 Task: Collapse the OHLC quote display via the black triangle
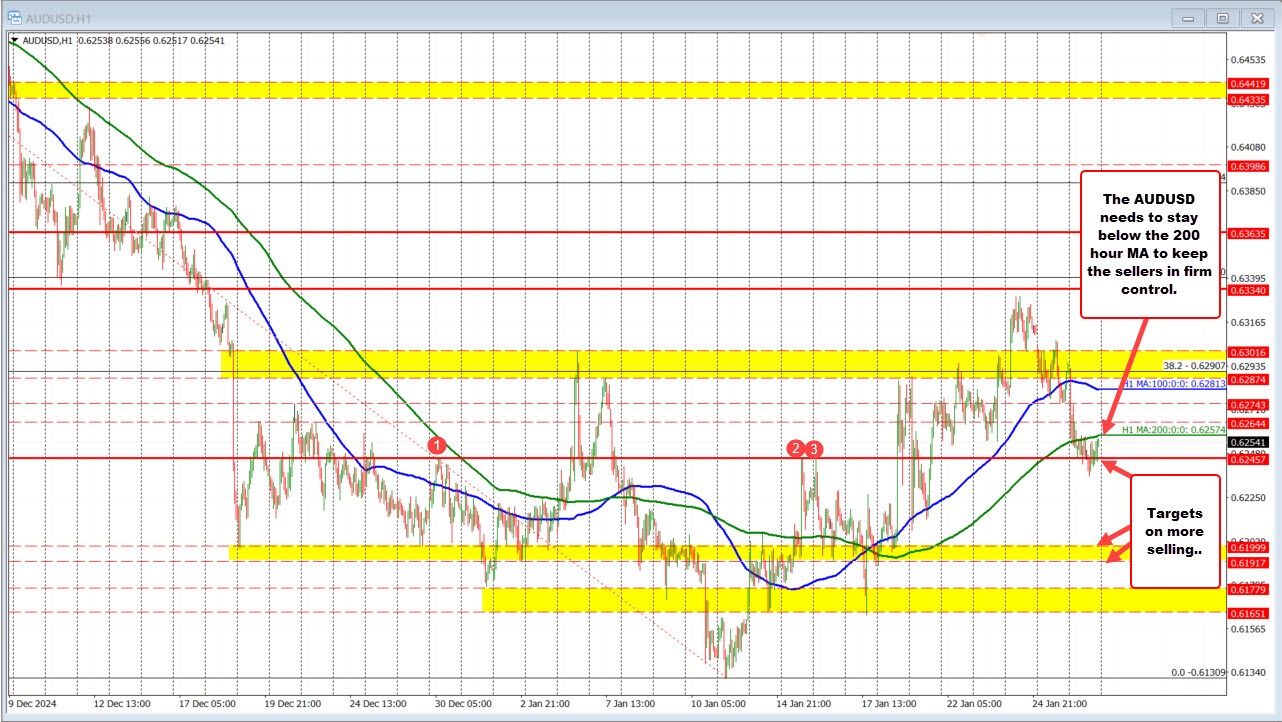13,41
